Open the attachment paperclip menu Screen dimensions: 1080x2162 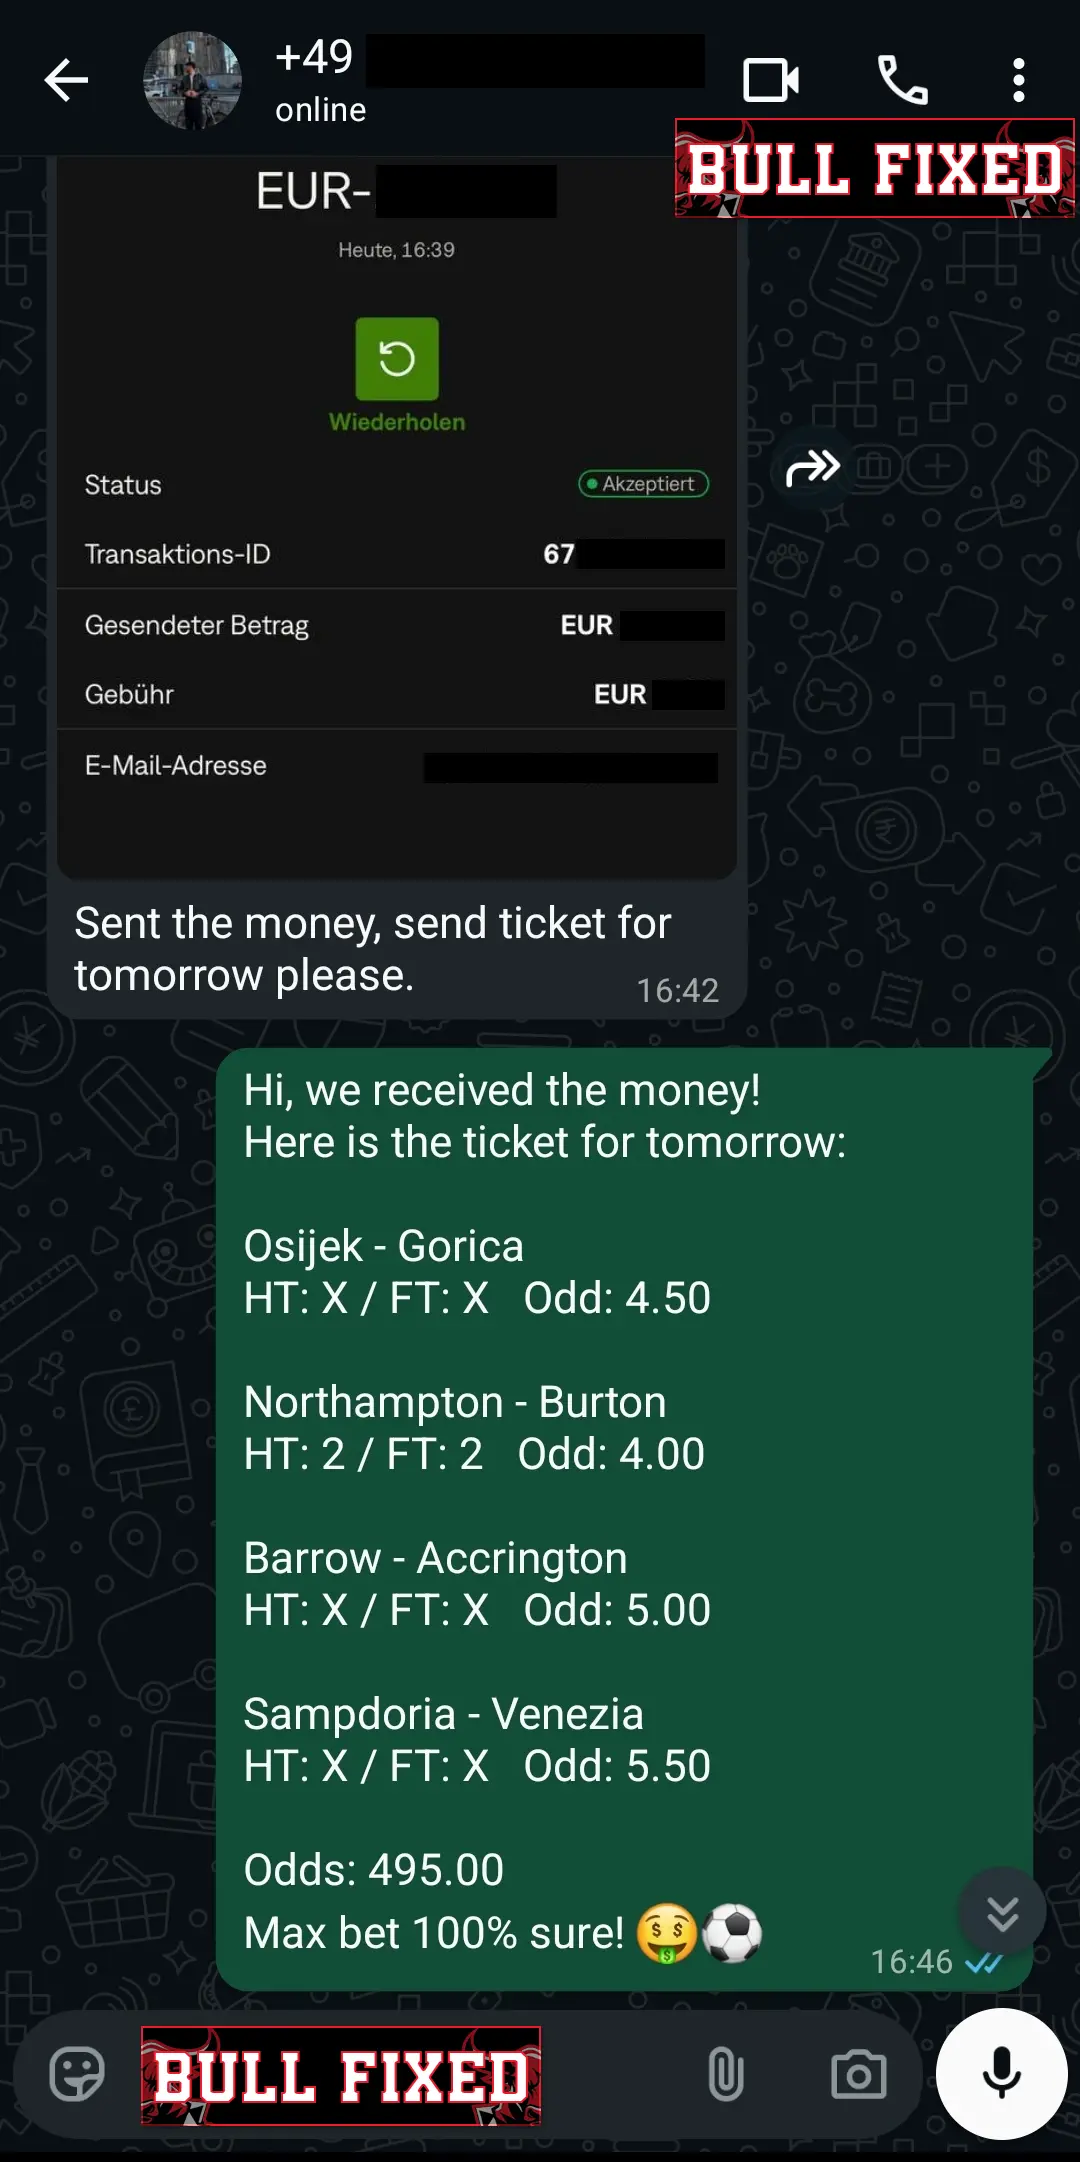(x=725, y=2074)
